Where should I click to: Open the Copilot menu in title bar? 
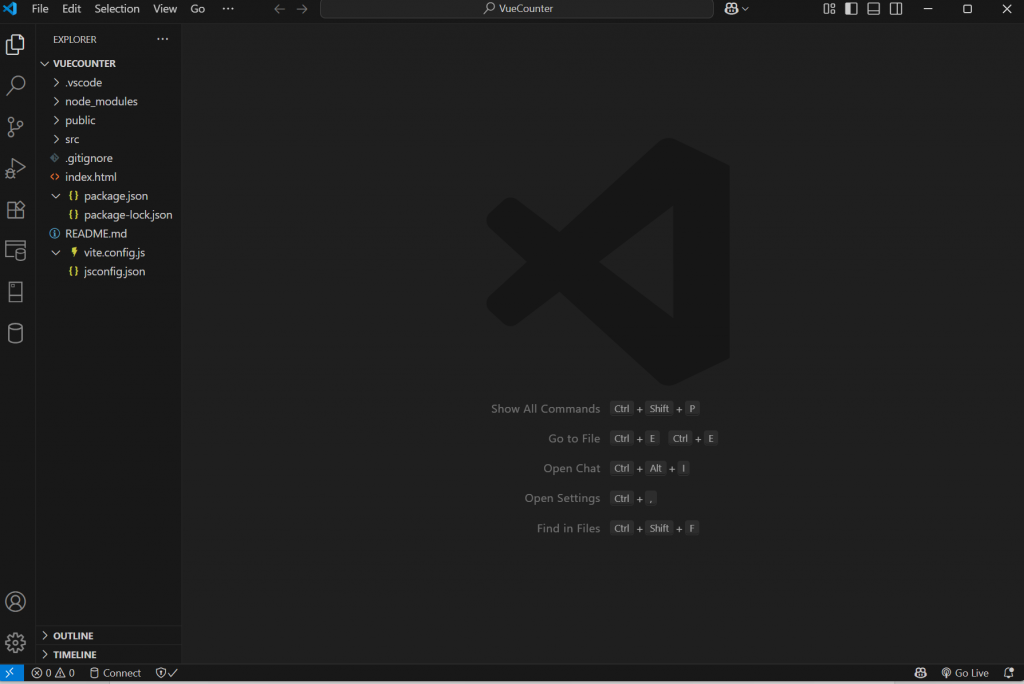tap(736, 8)
